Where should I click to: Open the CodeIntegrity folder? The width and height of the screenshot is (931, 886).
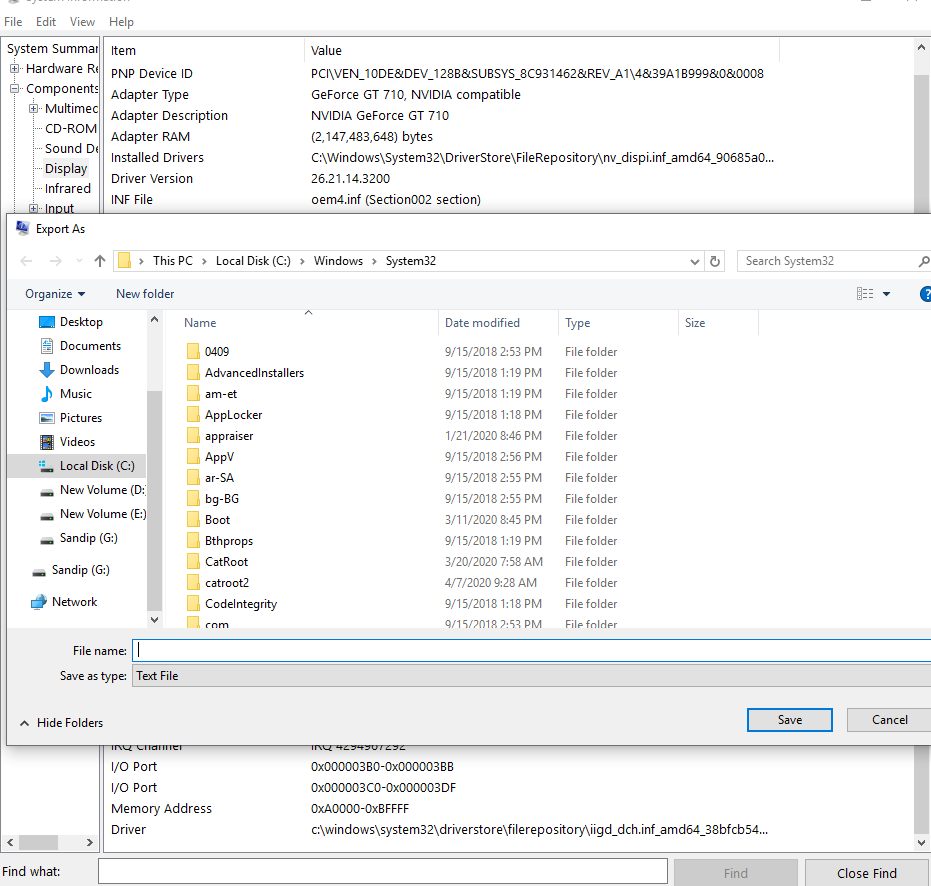240,604
